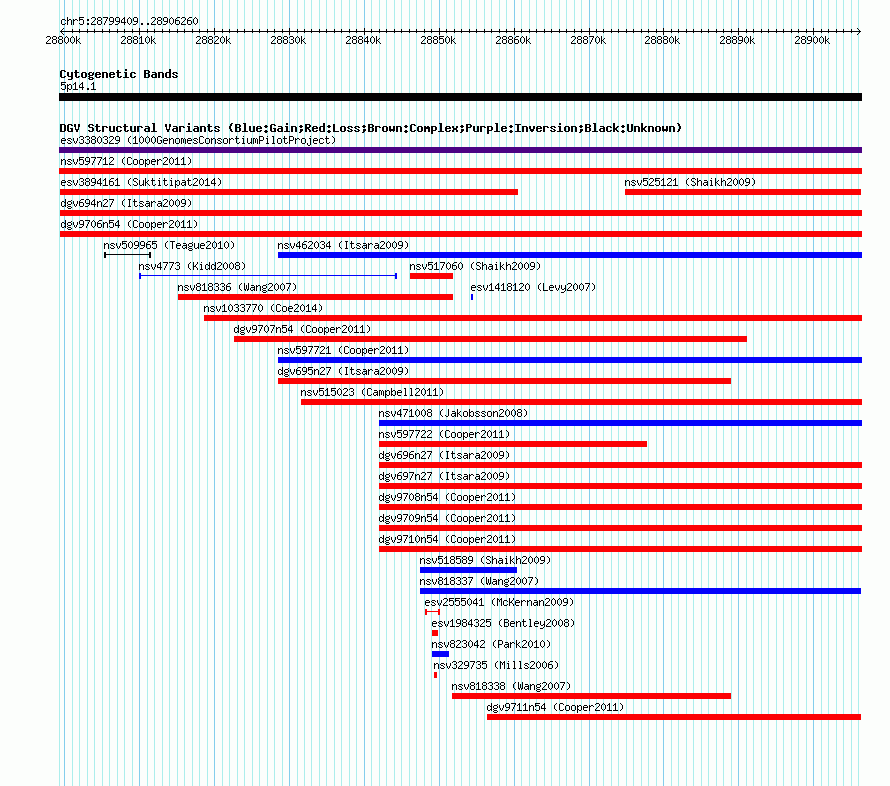Click the black nsv509965 unknown-type glyph
The image size is (890, 786).
[x=128, y=255]
